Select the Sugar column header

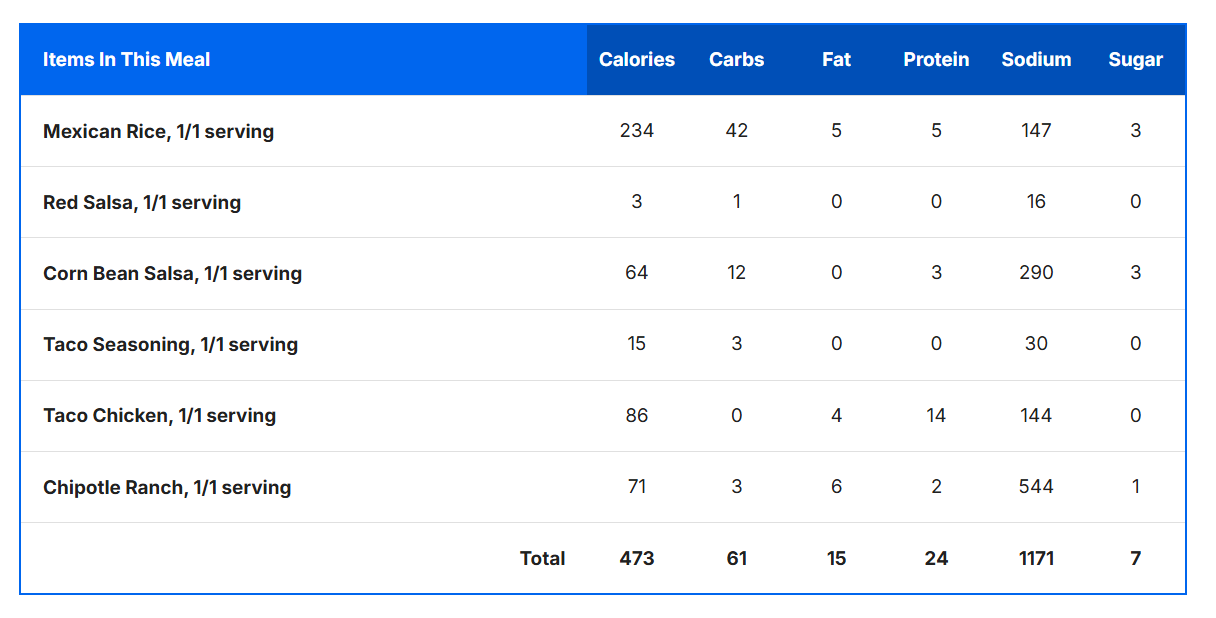pyautogui.click(x=1135, y=60)
